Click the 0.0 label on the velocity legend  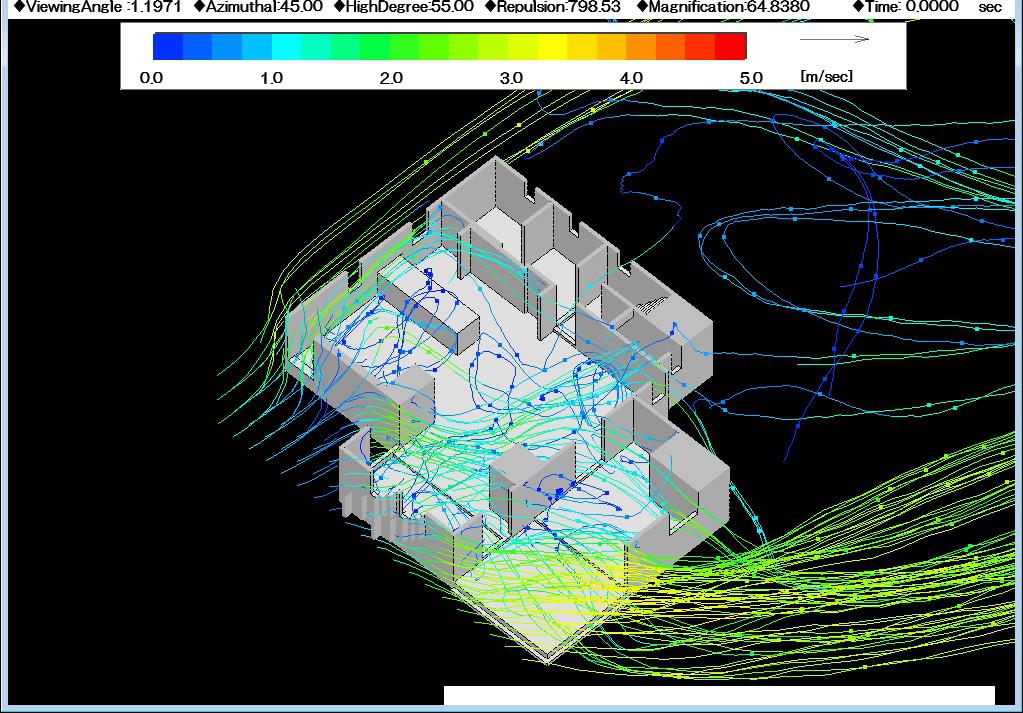point(151,78)
